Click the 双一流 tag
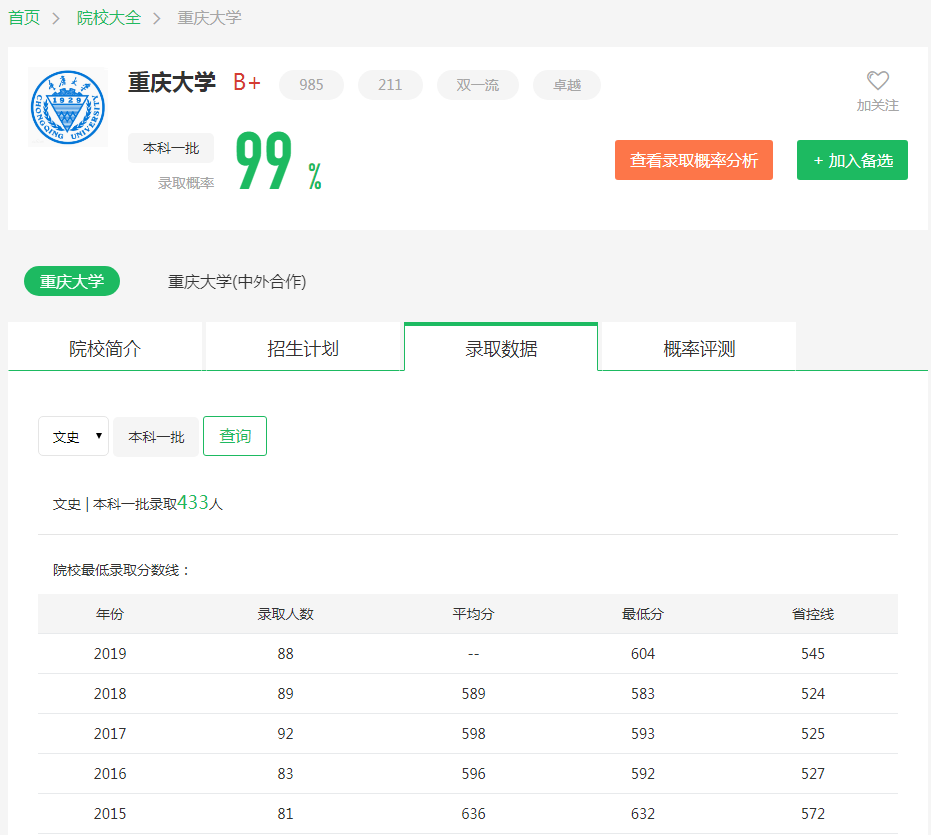The height and width of the screenshot is (835, 931). click(477, 85)
